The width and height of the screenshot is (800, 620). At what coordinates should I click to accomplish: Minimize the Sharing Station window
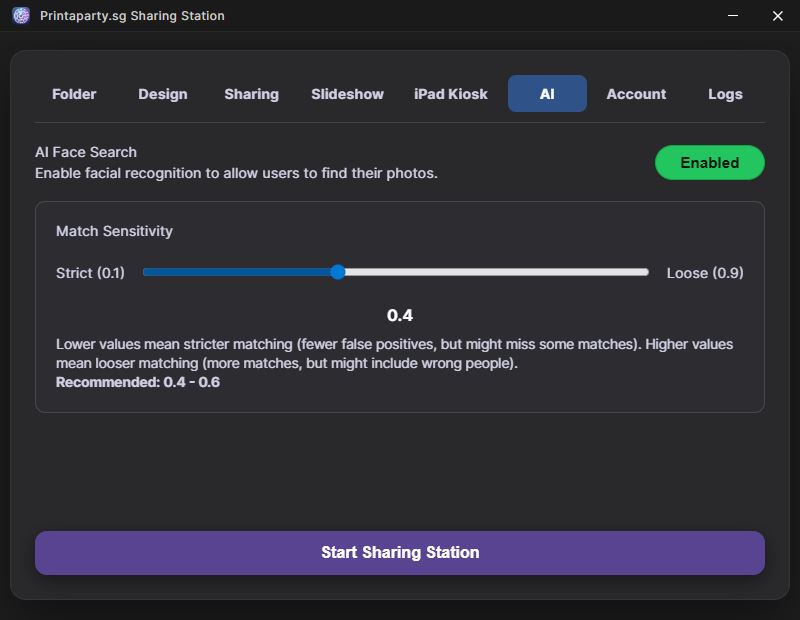(734, 16)
